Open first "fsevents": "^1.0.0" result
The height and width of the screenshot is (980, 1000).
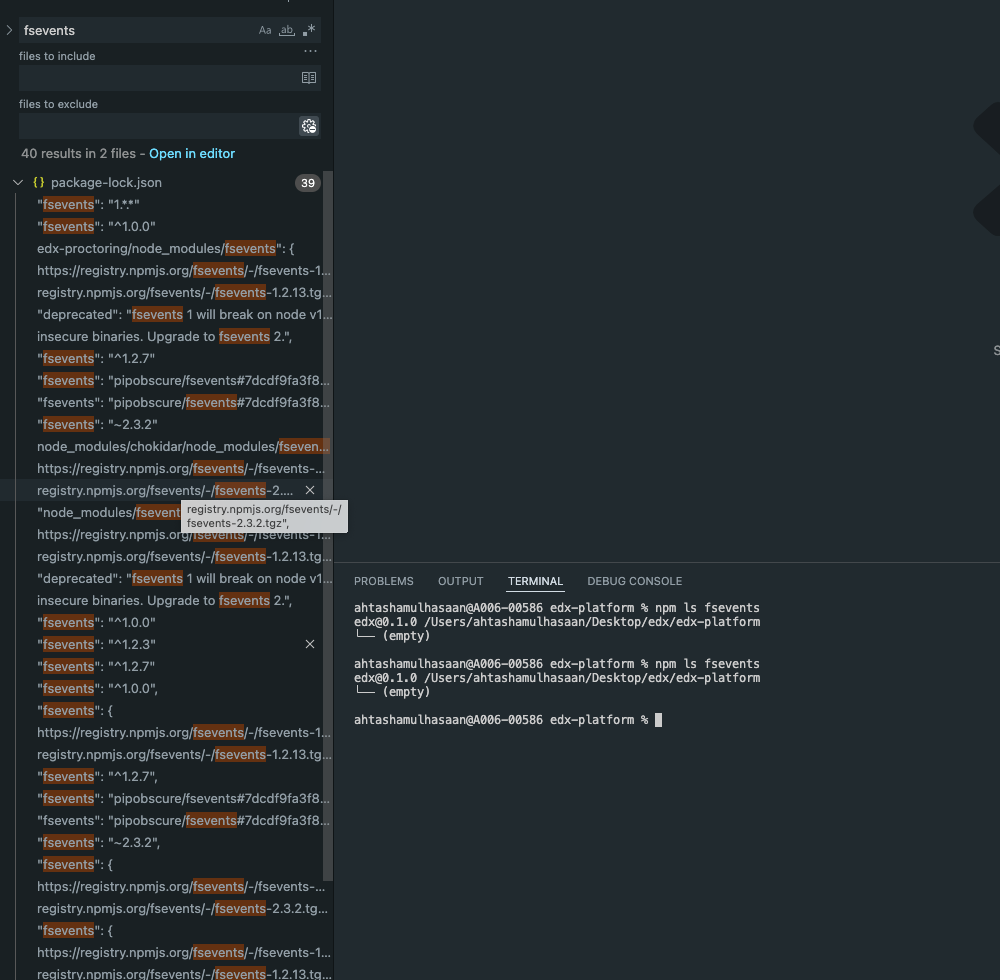[x=96, y=226]
